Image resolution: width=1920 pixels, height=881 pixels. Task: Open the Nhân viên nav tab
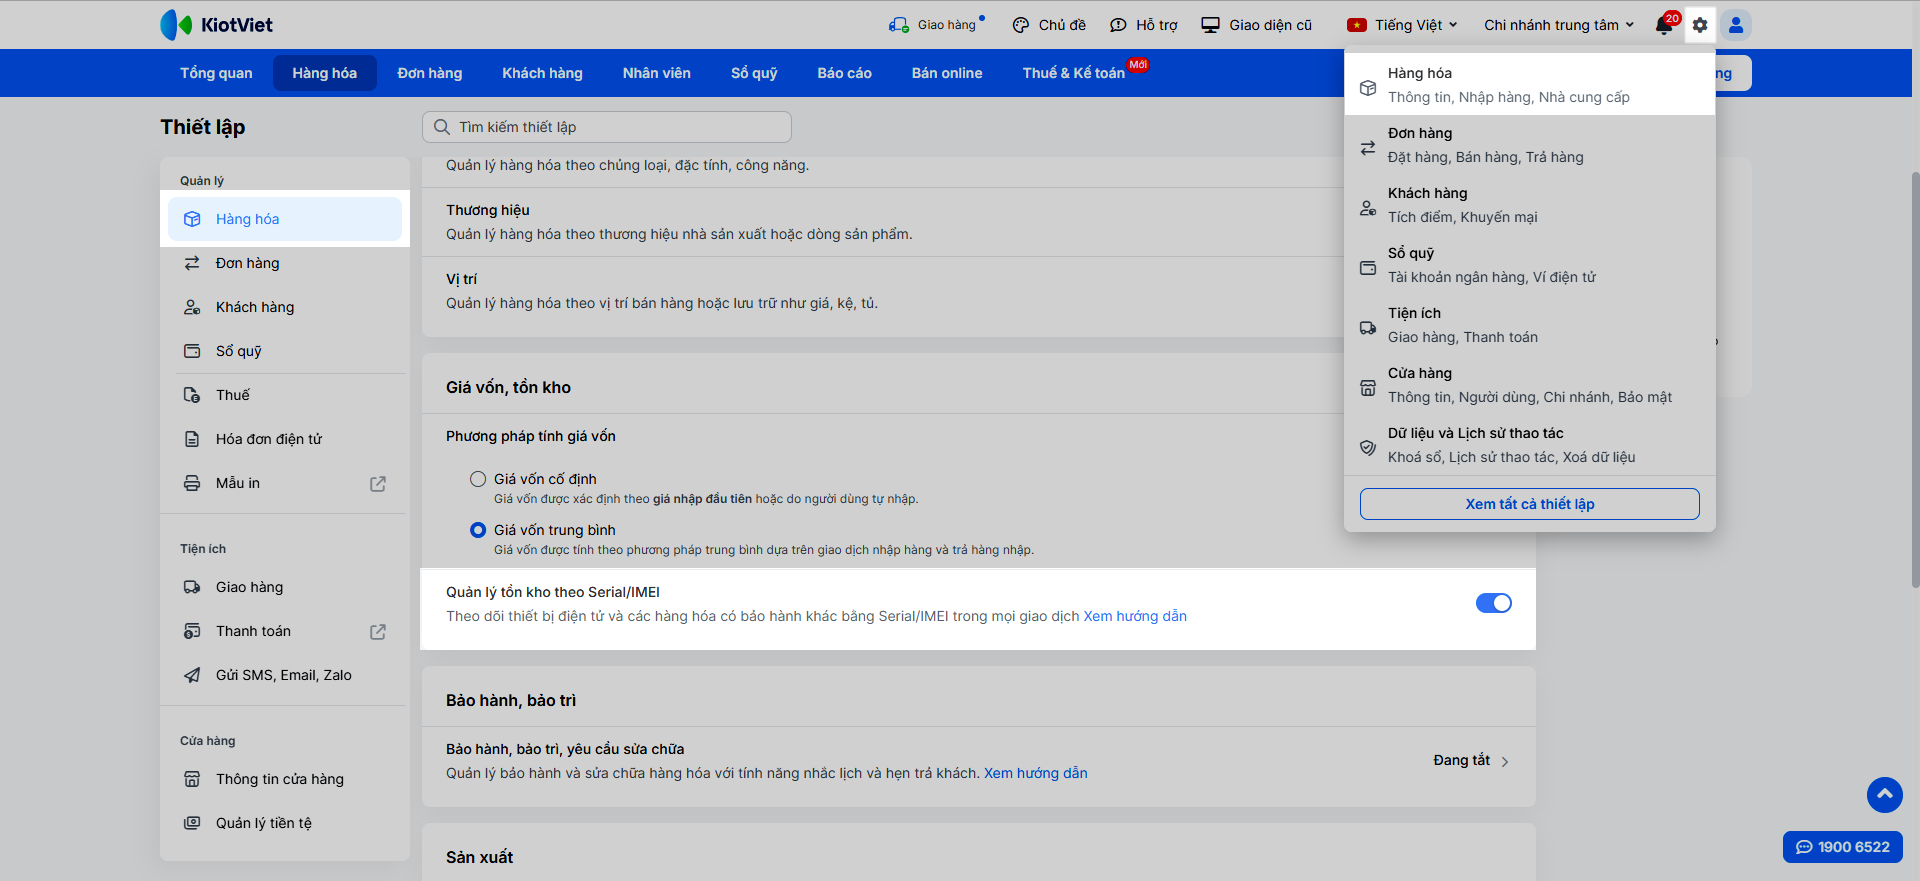657,73
